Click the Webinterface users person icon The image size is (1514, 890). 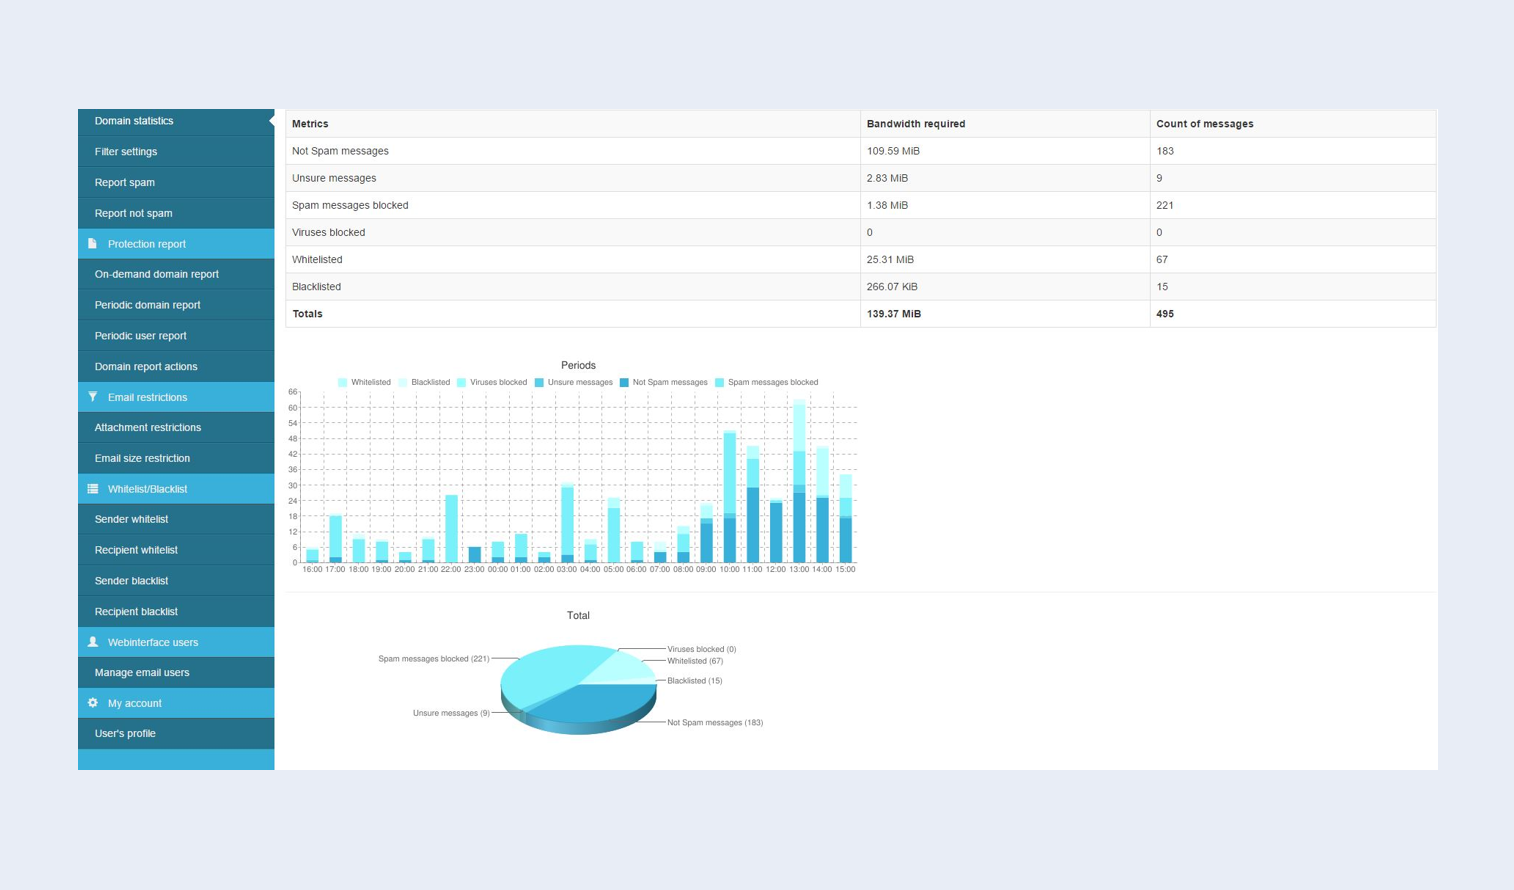tap(93, 642)
